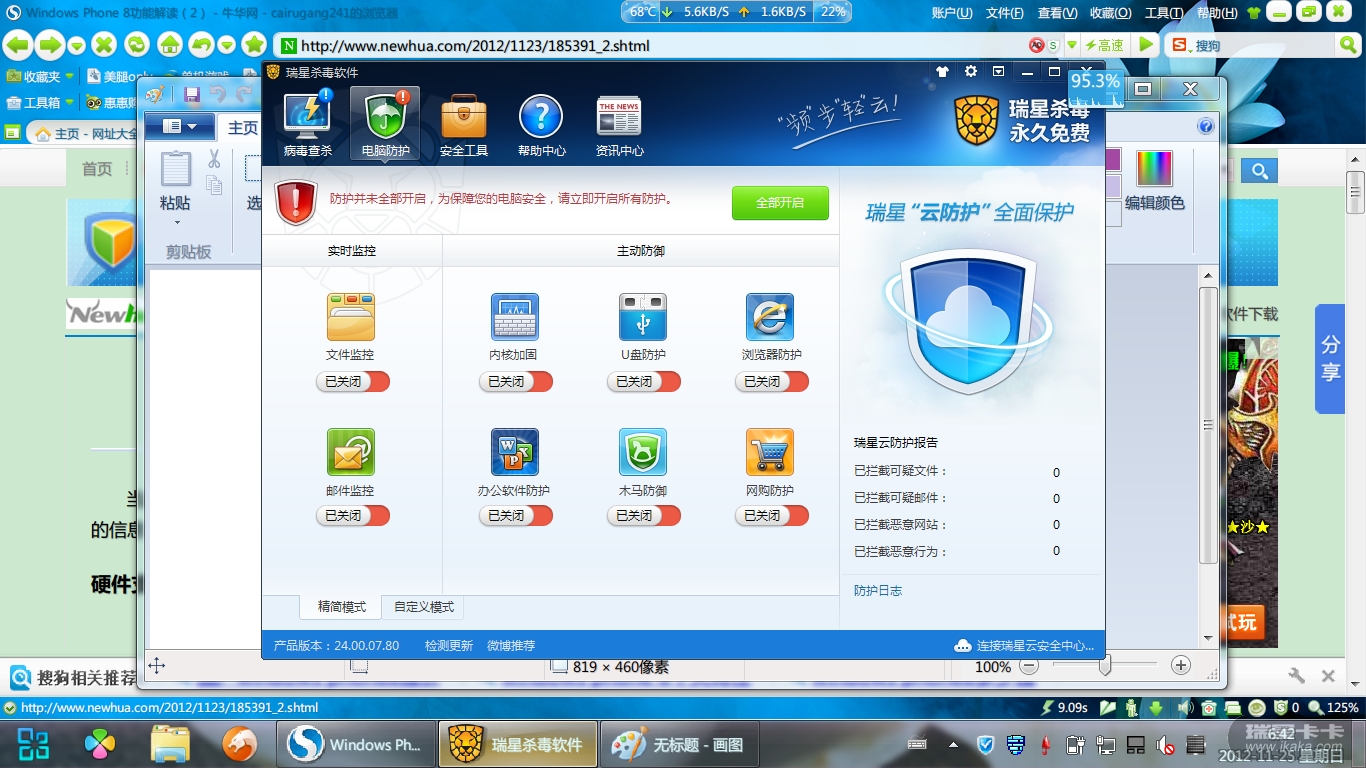Open the Paint file menu dropdown
The image size is (1366, 768).
179,126
